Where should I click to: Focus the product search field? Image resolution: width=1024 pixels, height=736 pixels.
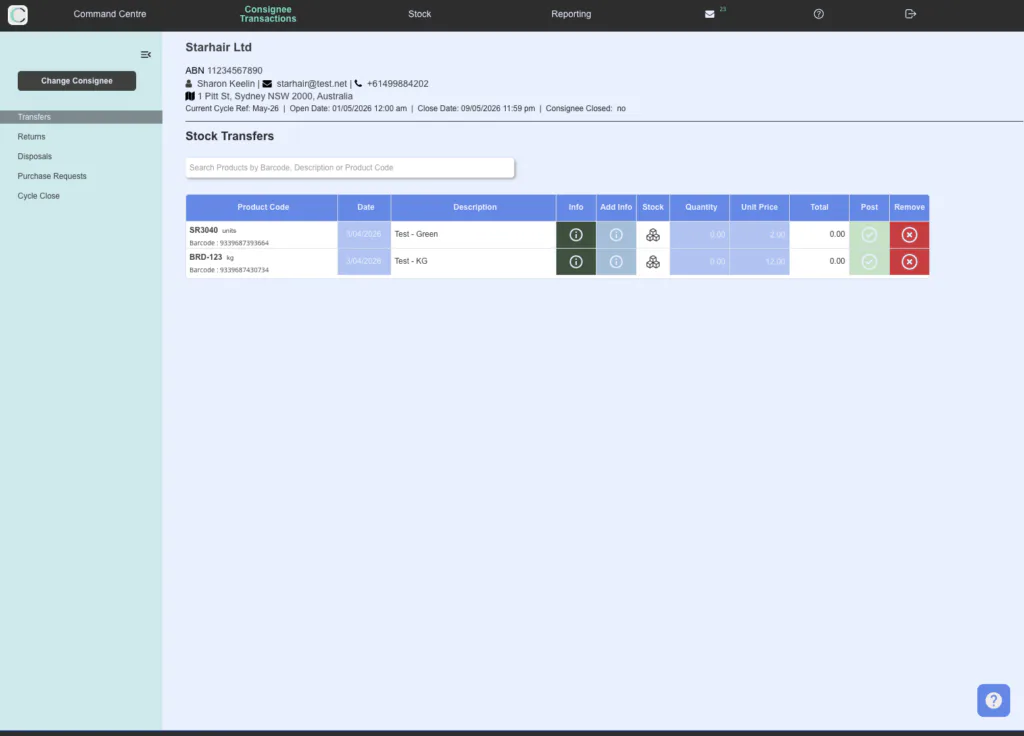(x=350, y=168)
